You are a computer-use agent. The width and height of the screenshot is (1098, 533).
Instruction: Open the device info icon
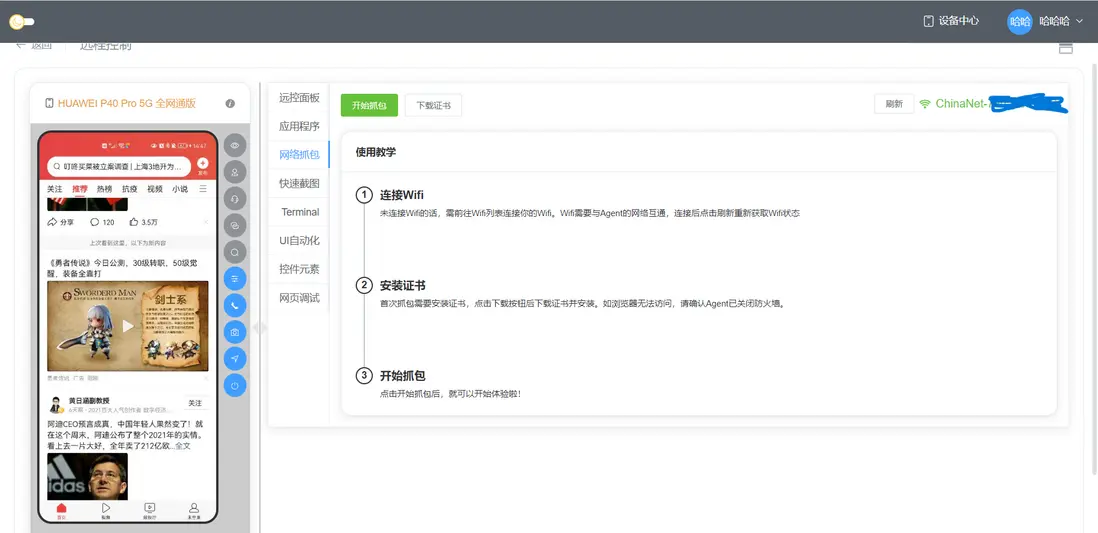(x=230, y=104)
